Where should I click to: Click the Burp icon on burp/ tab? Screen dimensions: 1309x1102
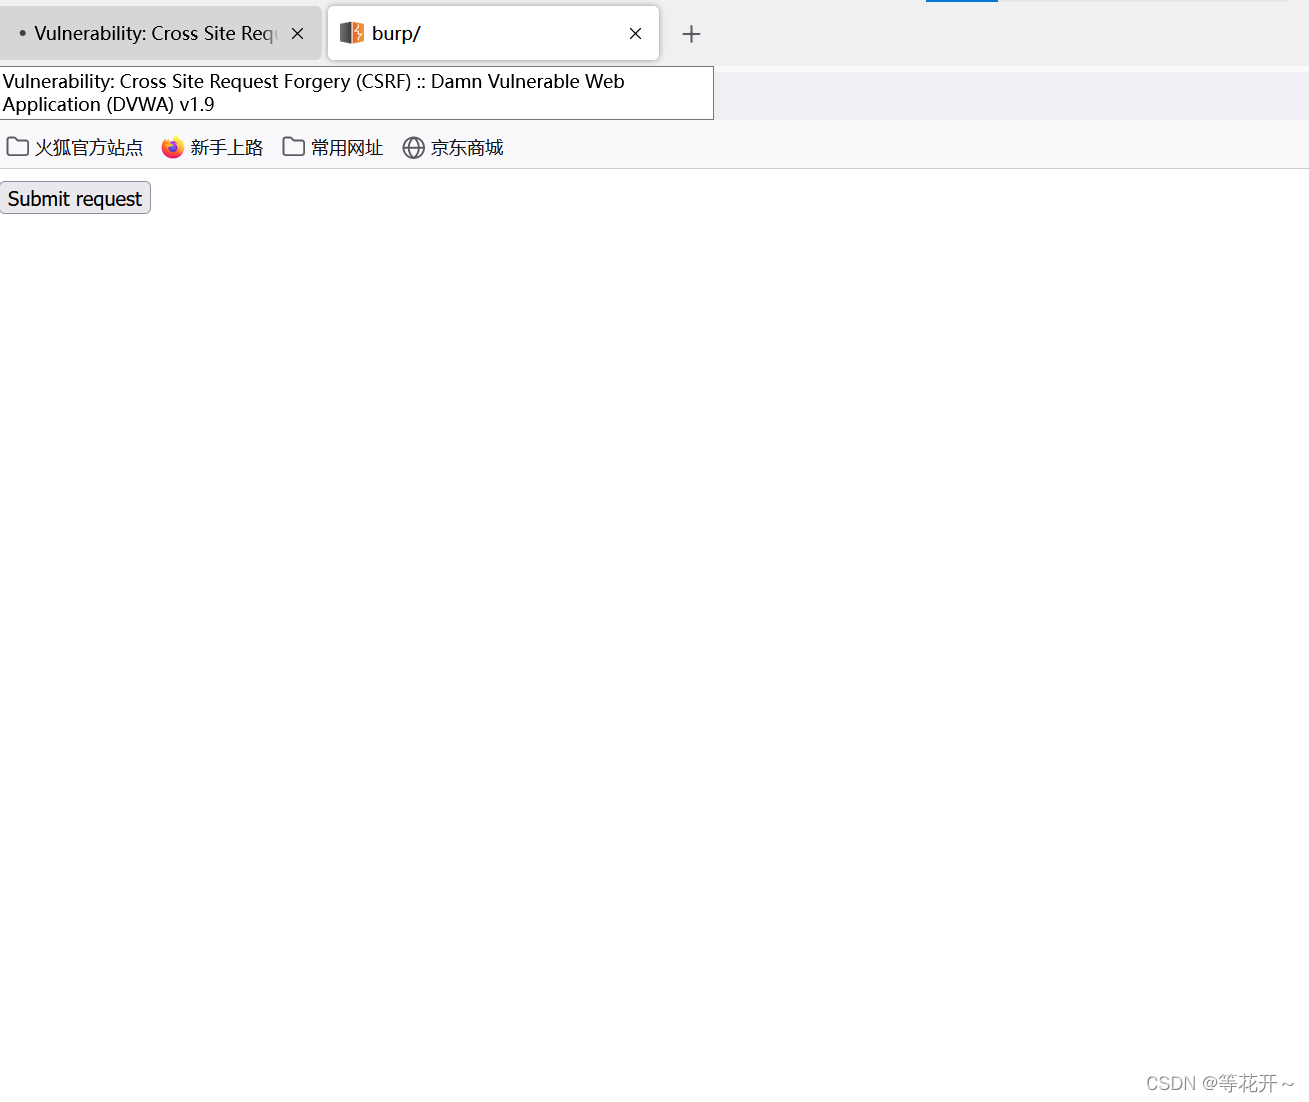pos(352,33)
